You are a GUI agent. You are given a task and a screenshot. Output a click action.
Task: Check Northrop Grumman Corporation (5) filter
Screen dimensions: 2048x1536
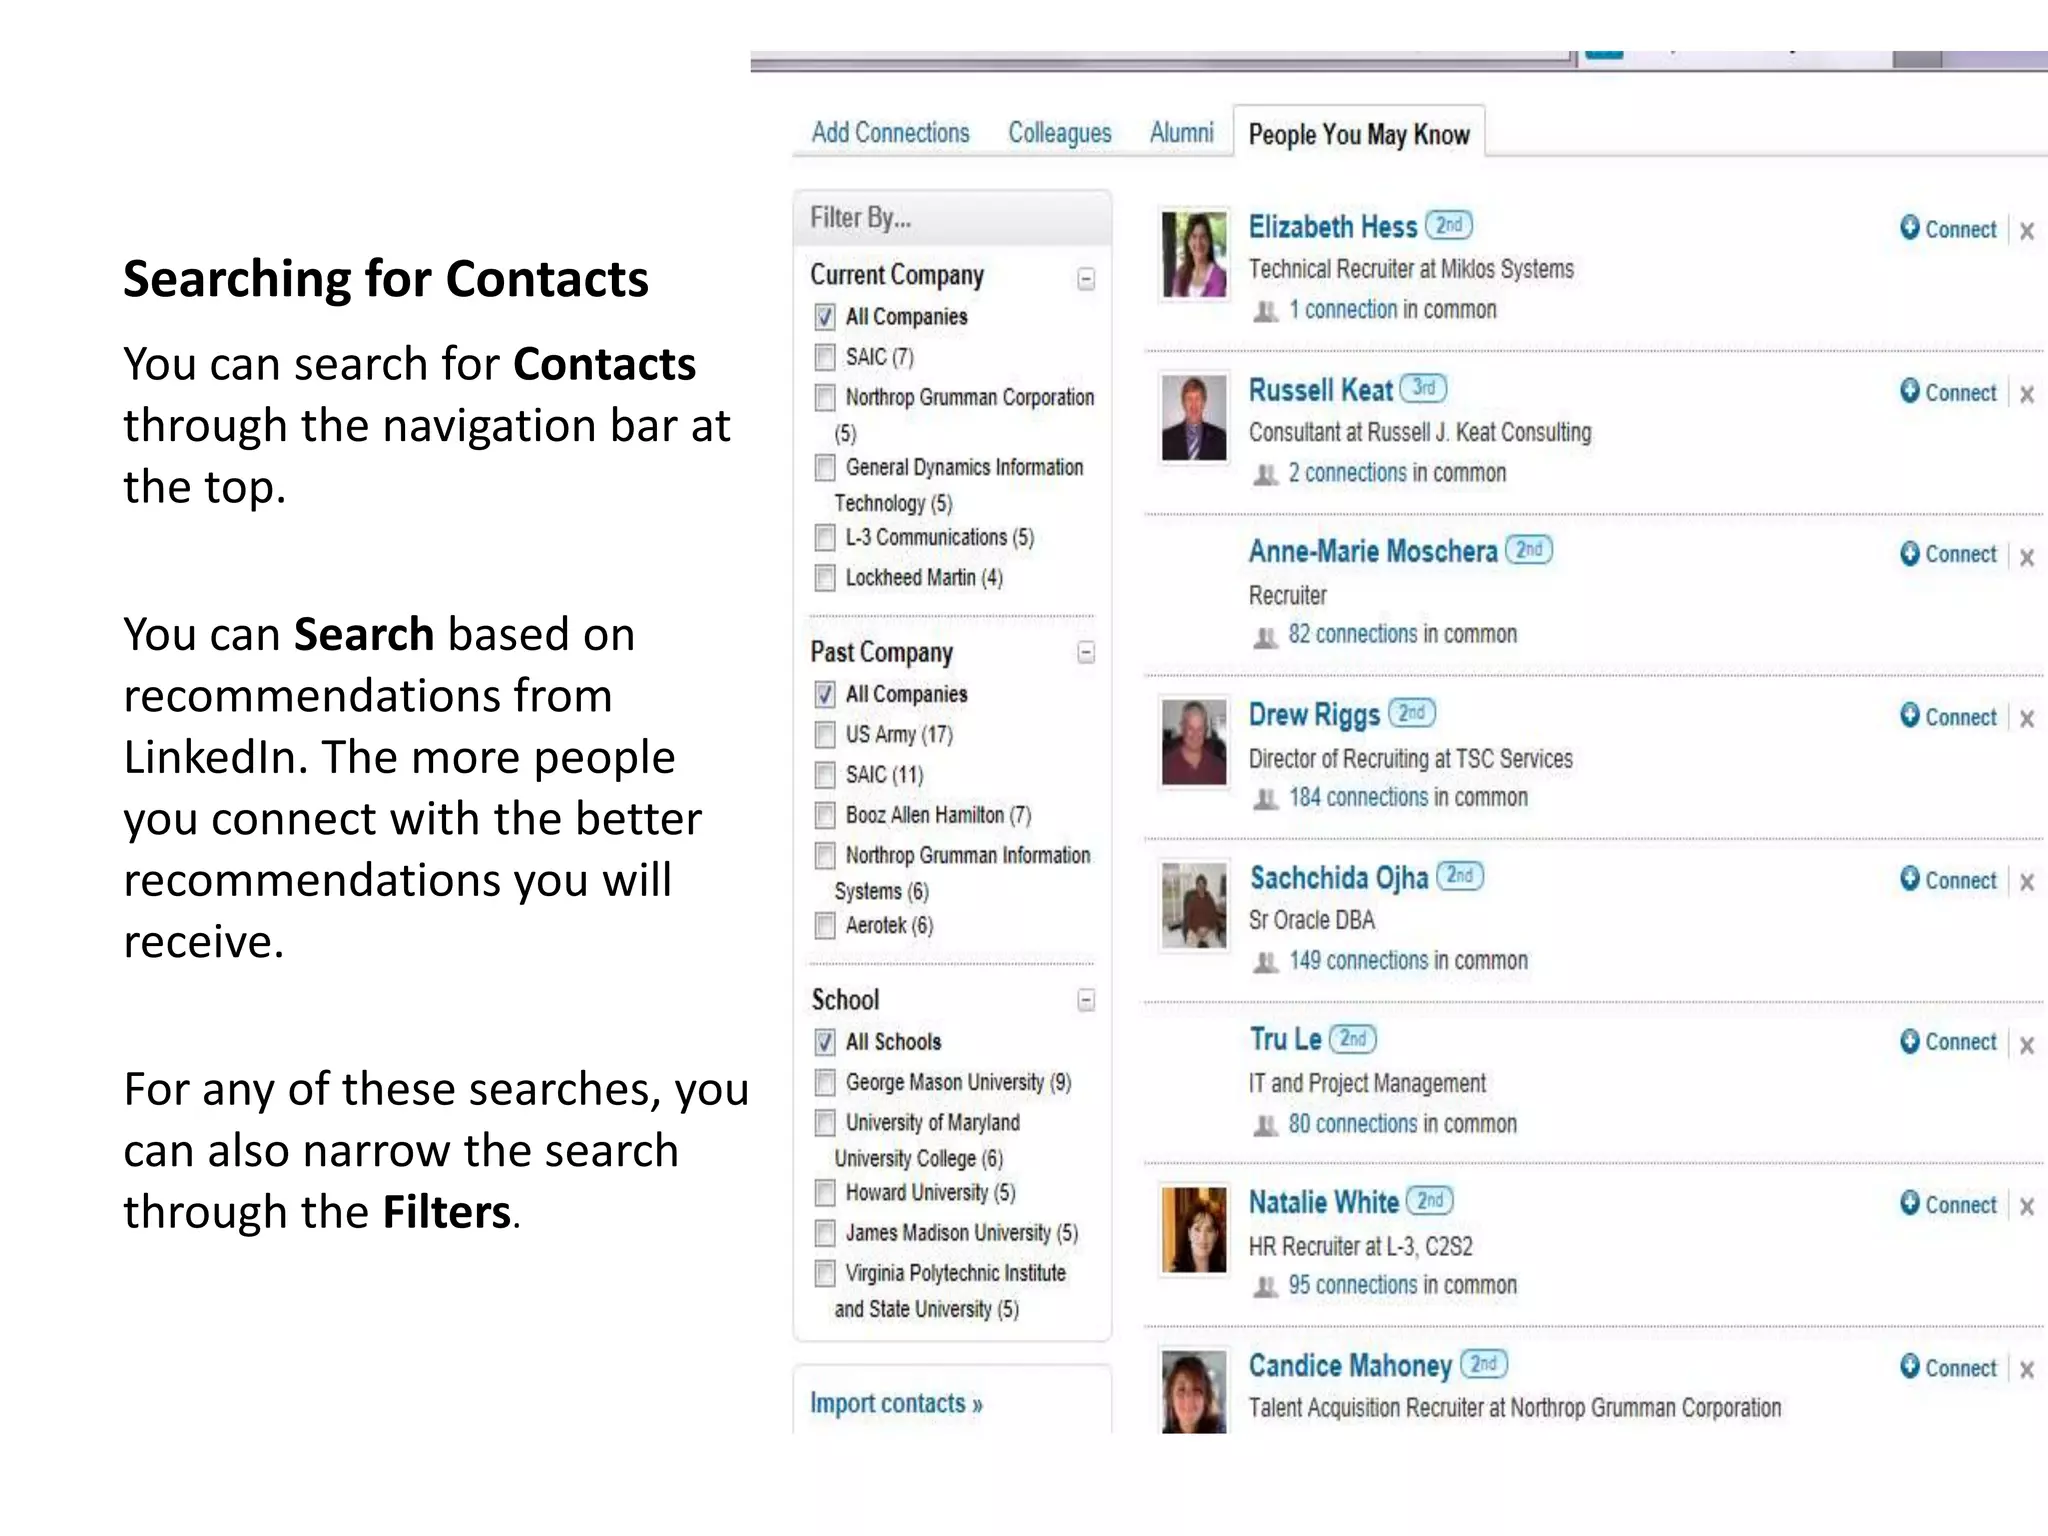pyautogui.click(x=825, y=398)
